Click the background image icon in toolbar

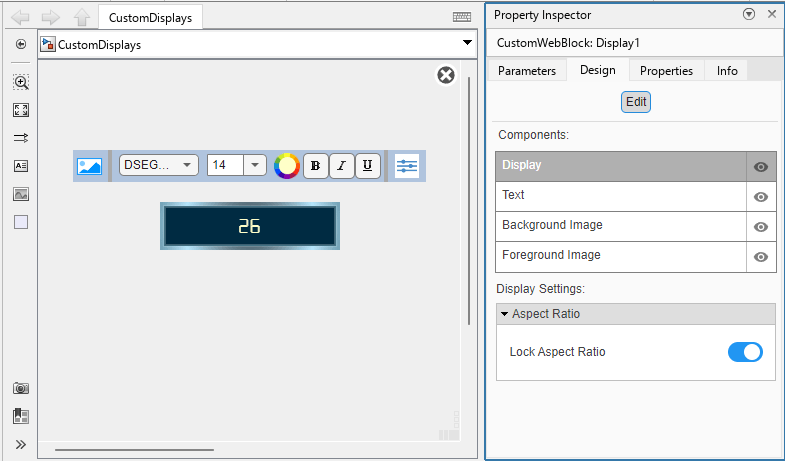[90, 166]
